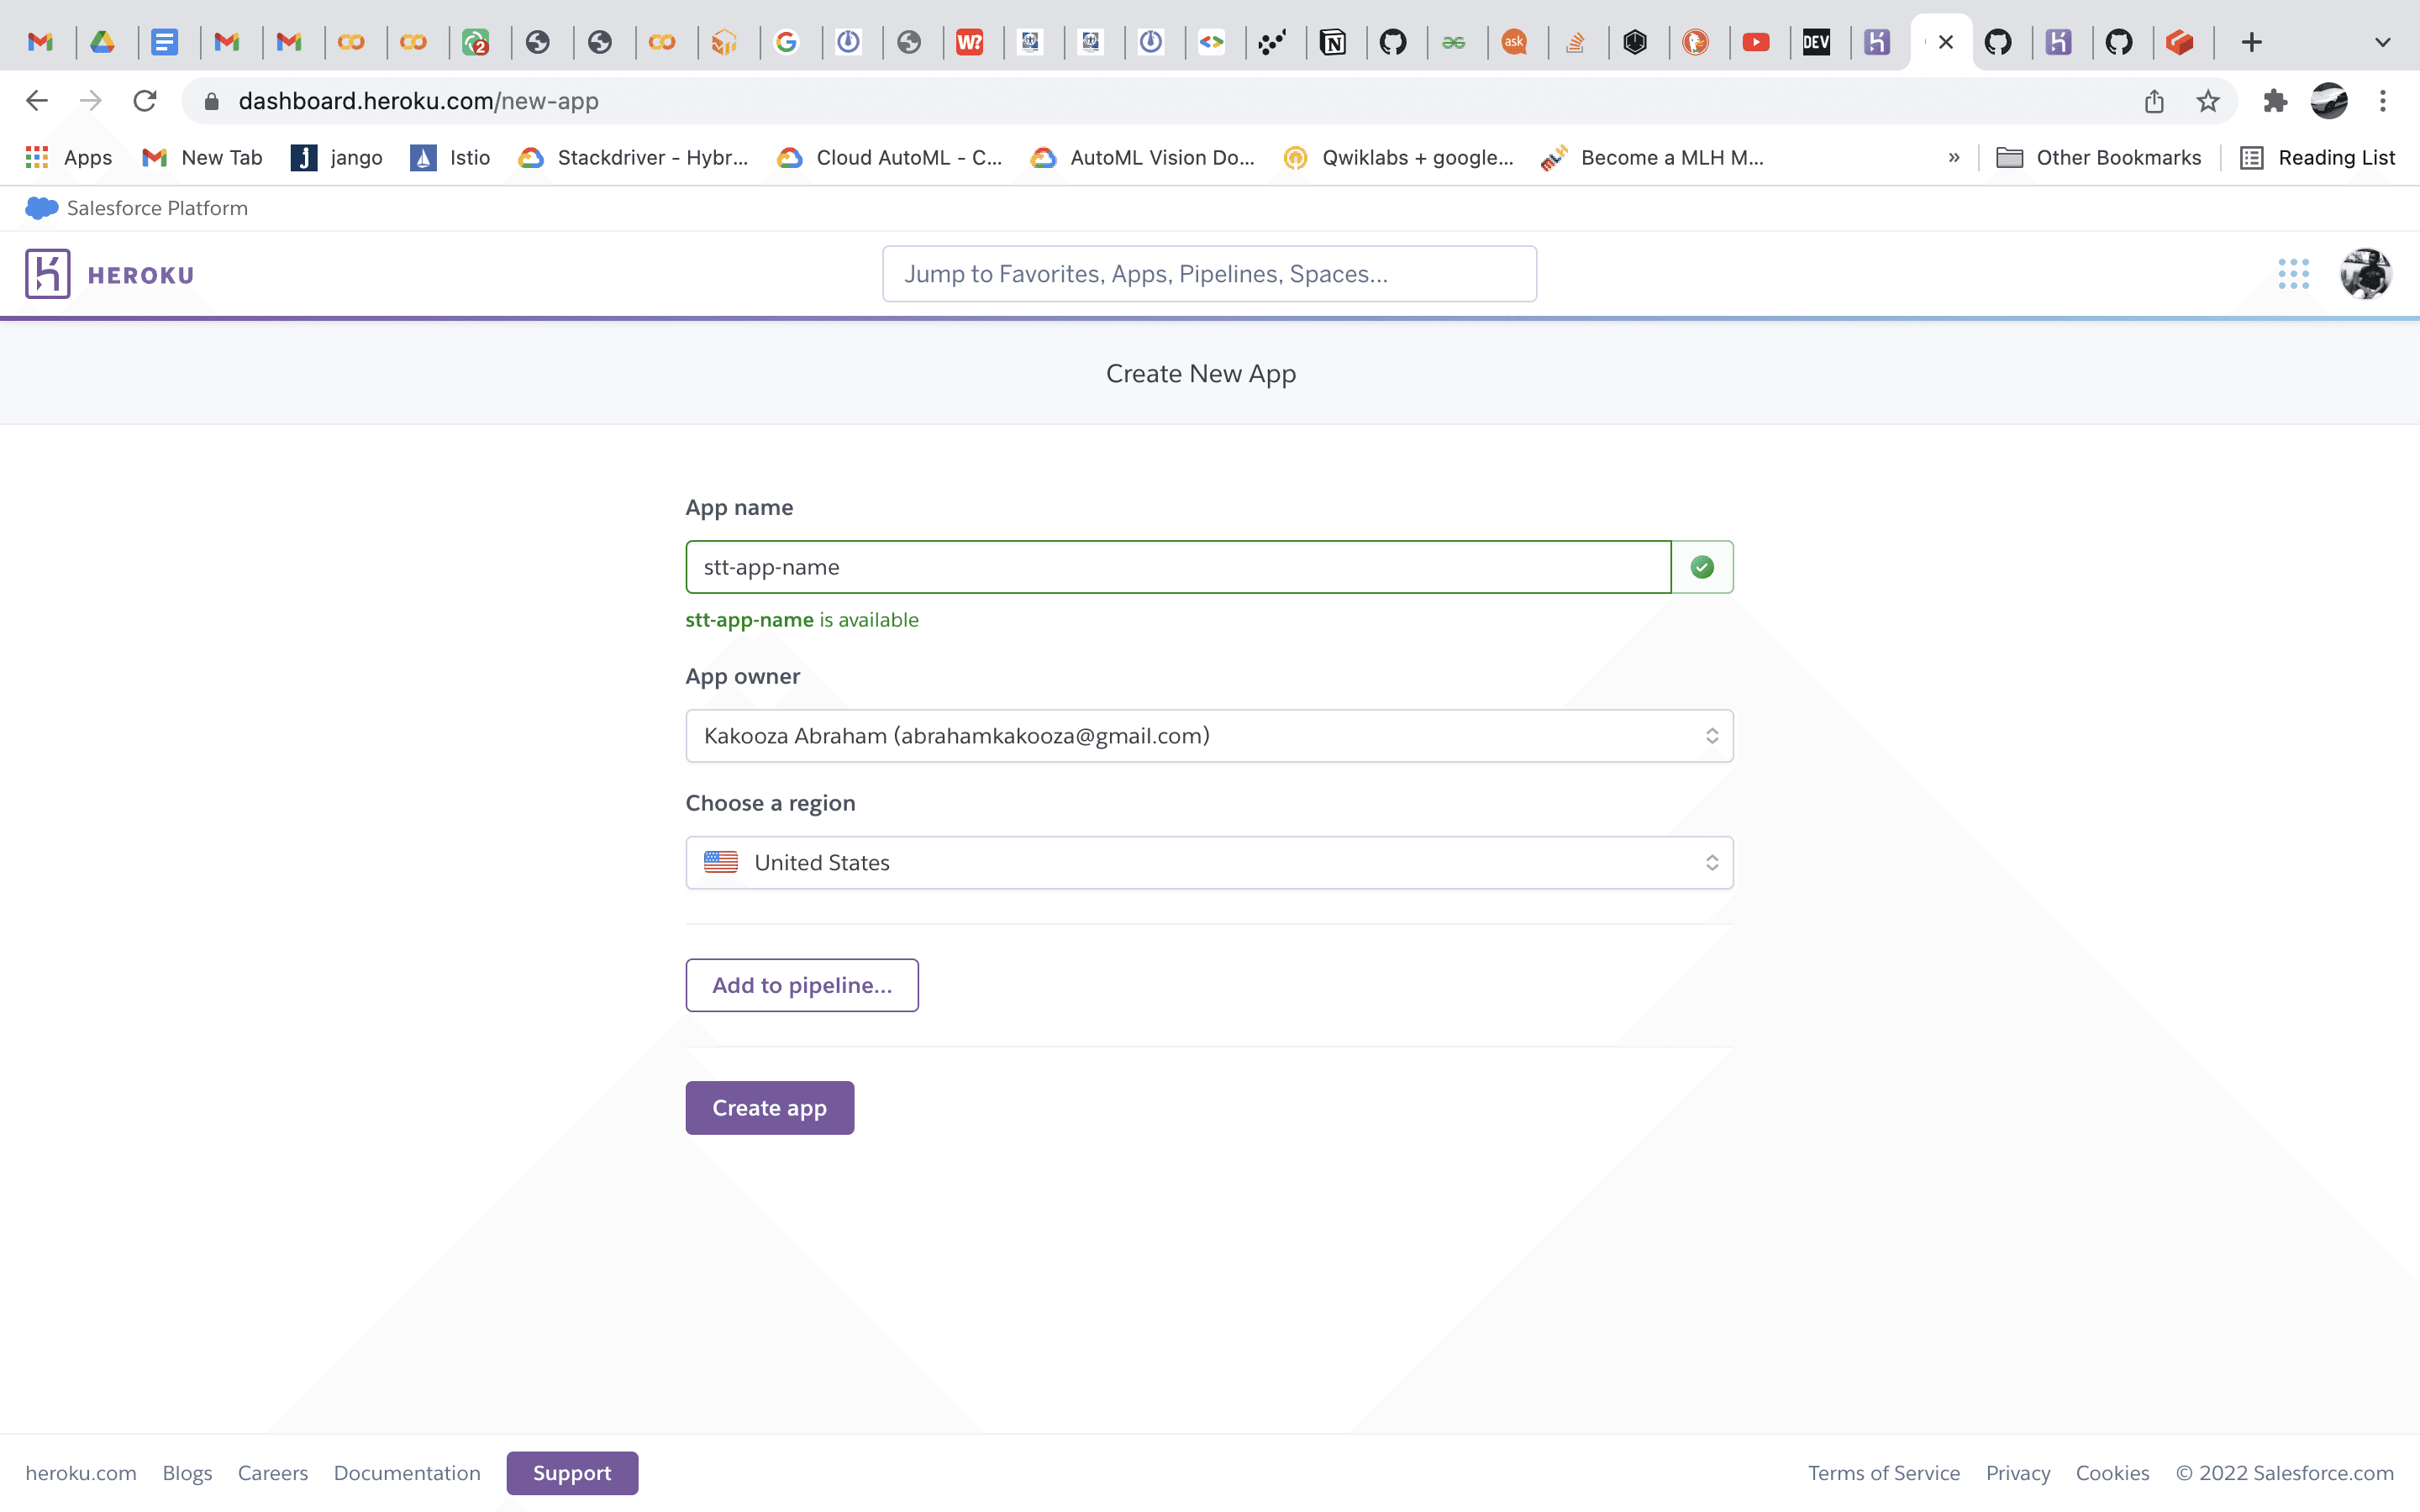This screenshot has height=1512, width=2420.
Task: Open the Documentation footer link
Action: [x=407, y=1473]
